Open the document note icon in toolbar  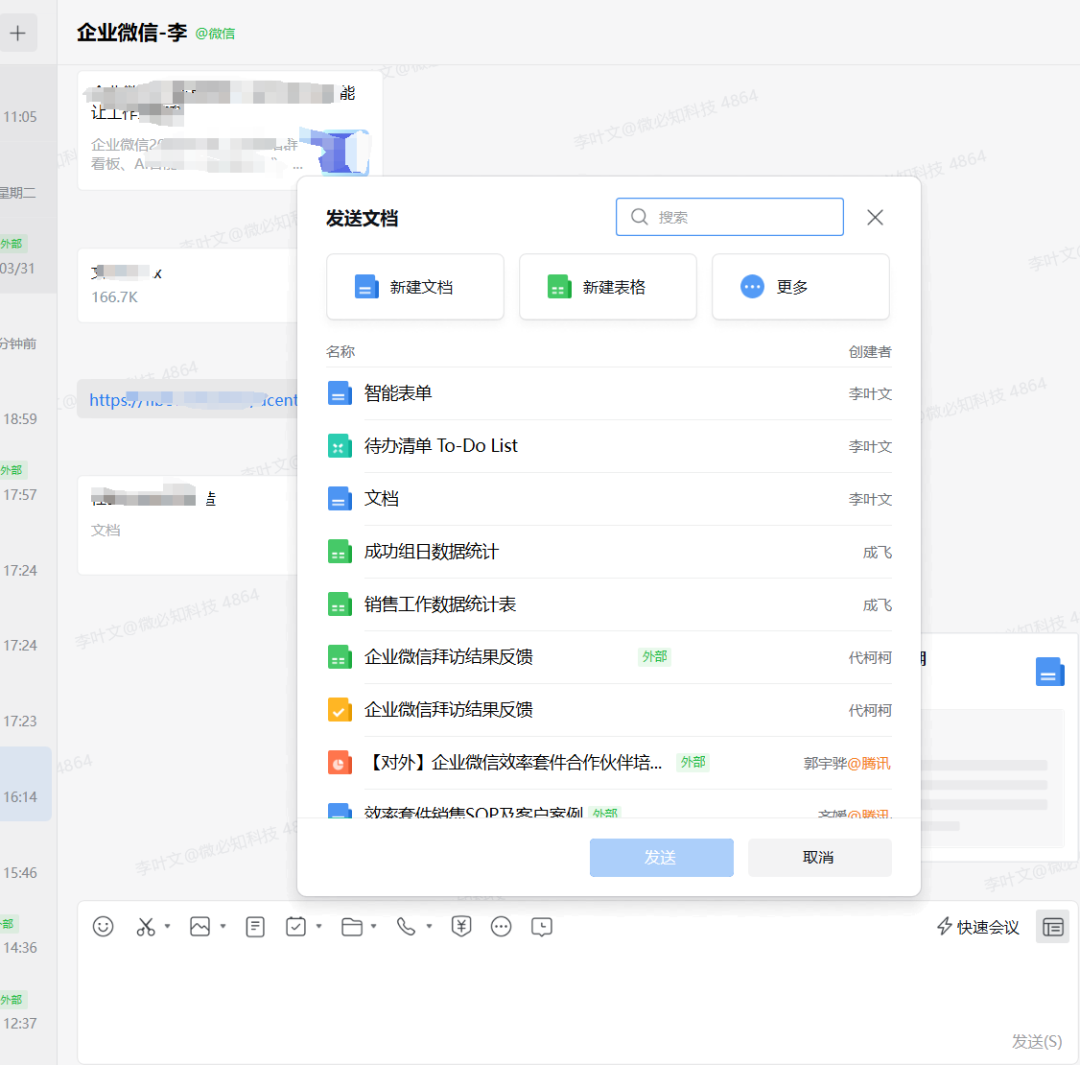(x=255, y=927)
